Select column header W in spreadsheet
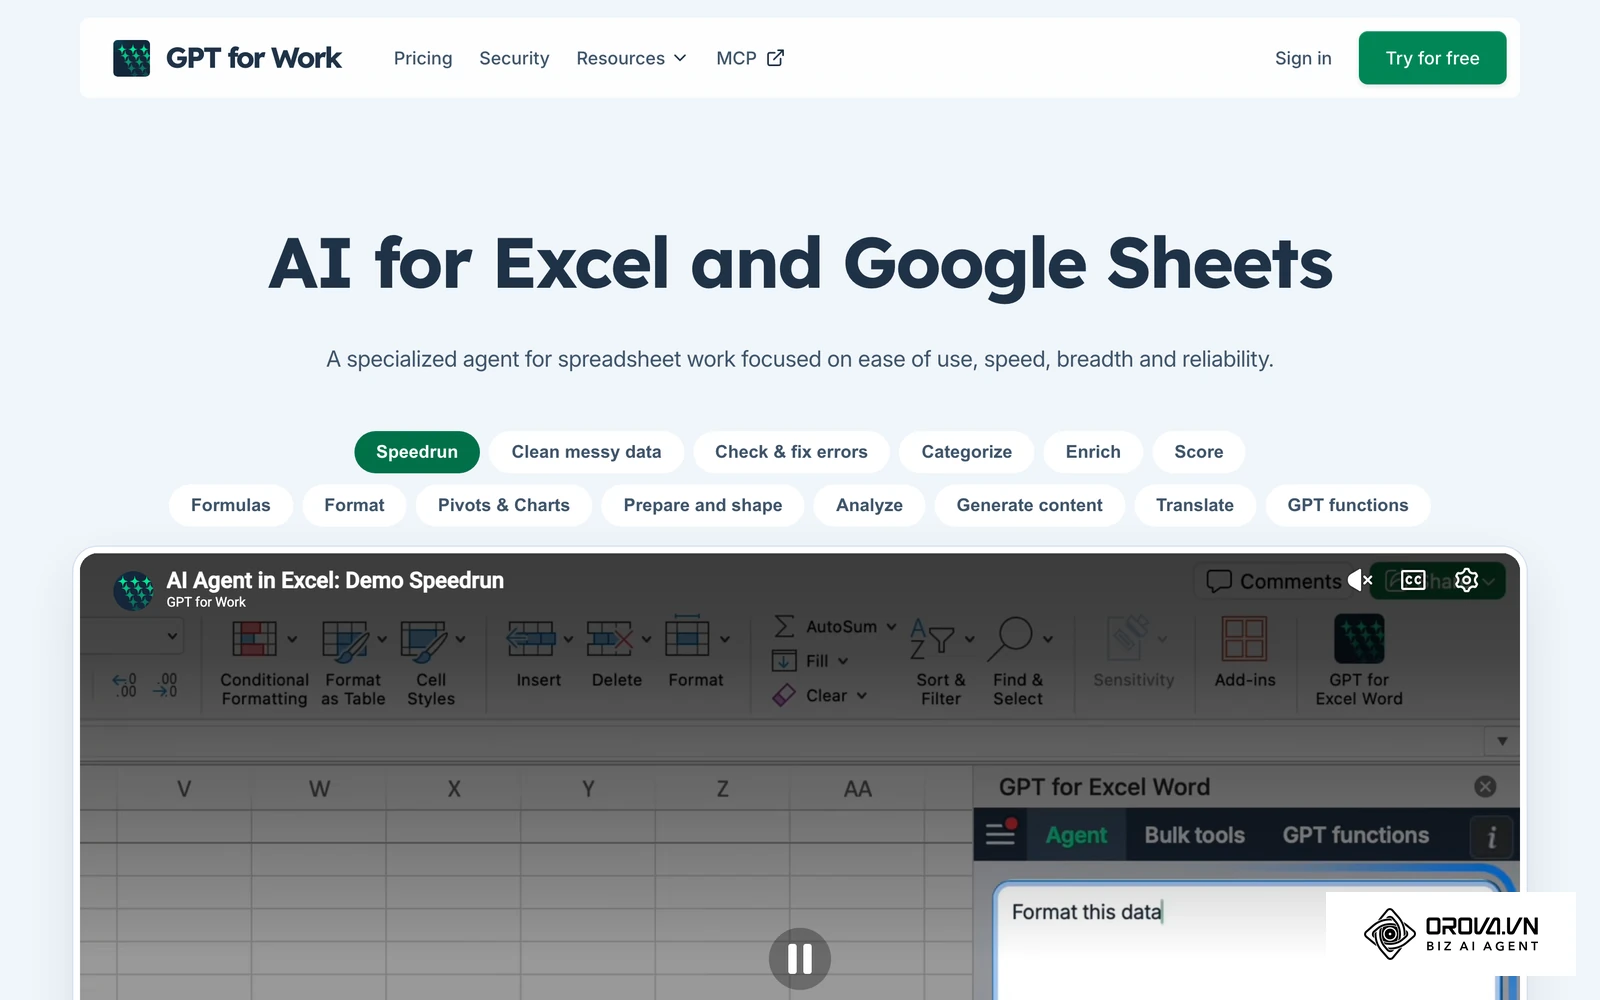The image size is (1600, 1000). coord(319,788)
